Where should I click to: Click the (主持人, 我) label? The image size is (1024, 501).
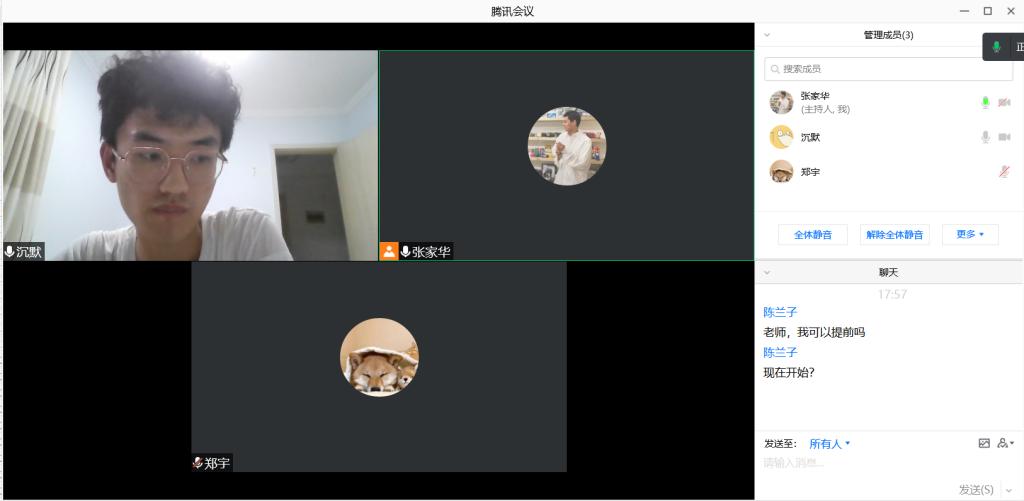[x=825, y=110]
